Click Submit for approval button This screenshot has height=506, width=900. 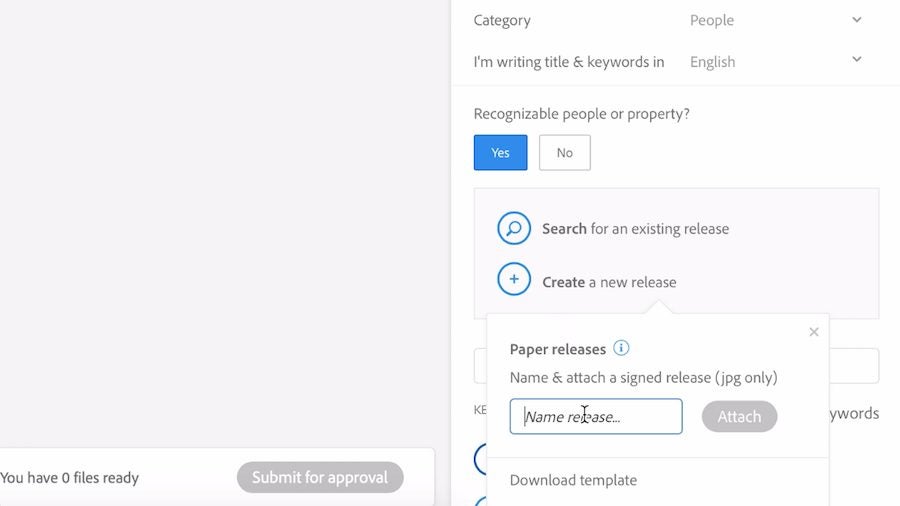pyautogui.click(x=320, y=478)
